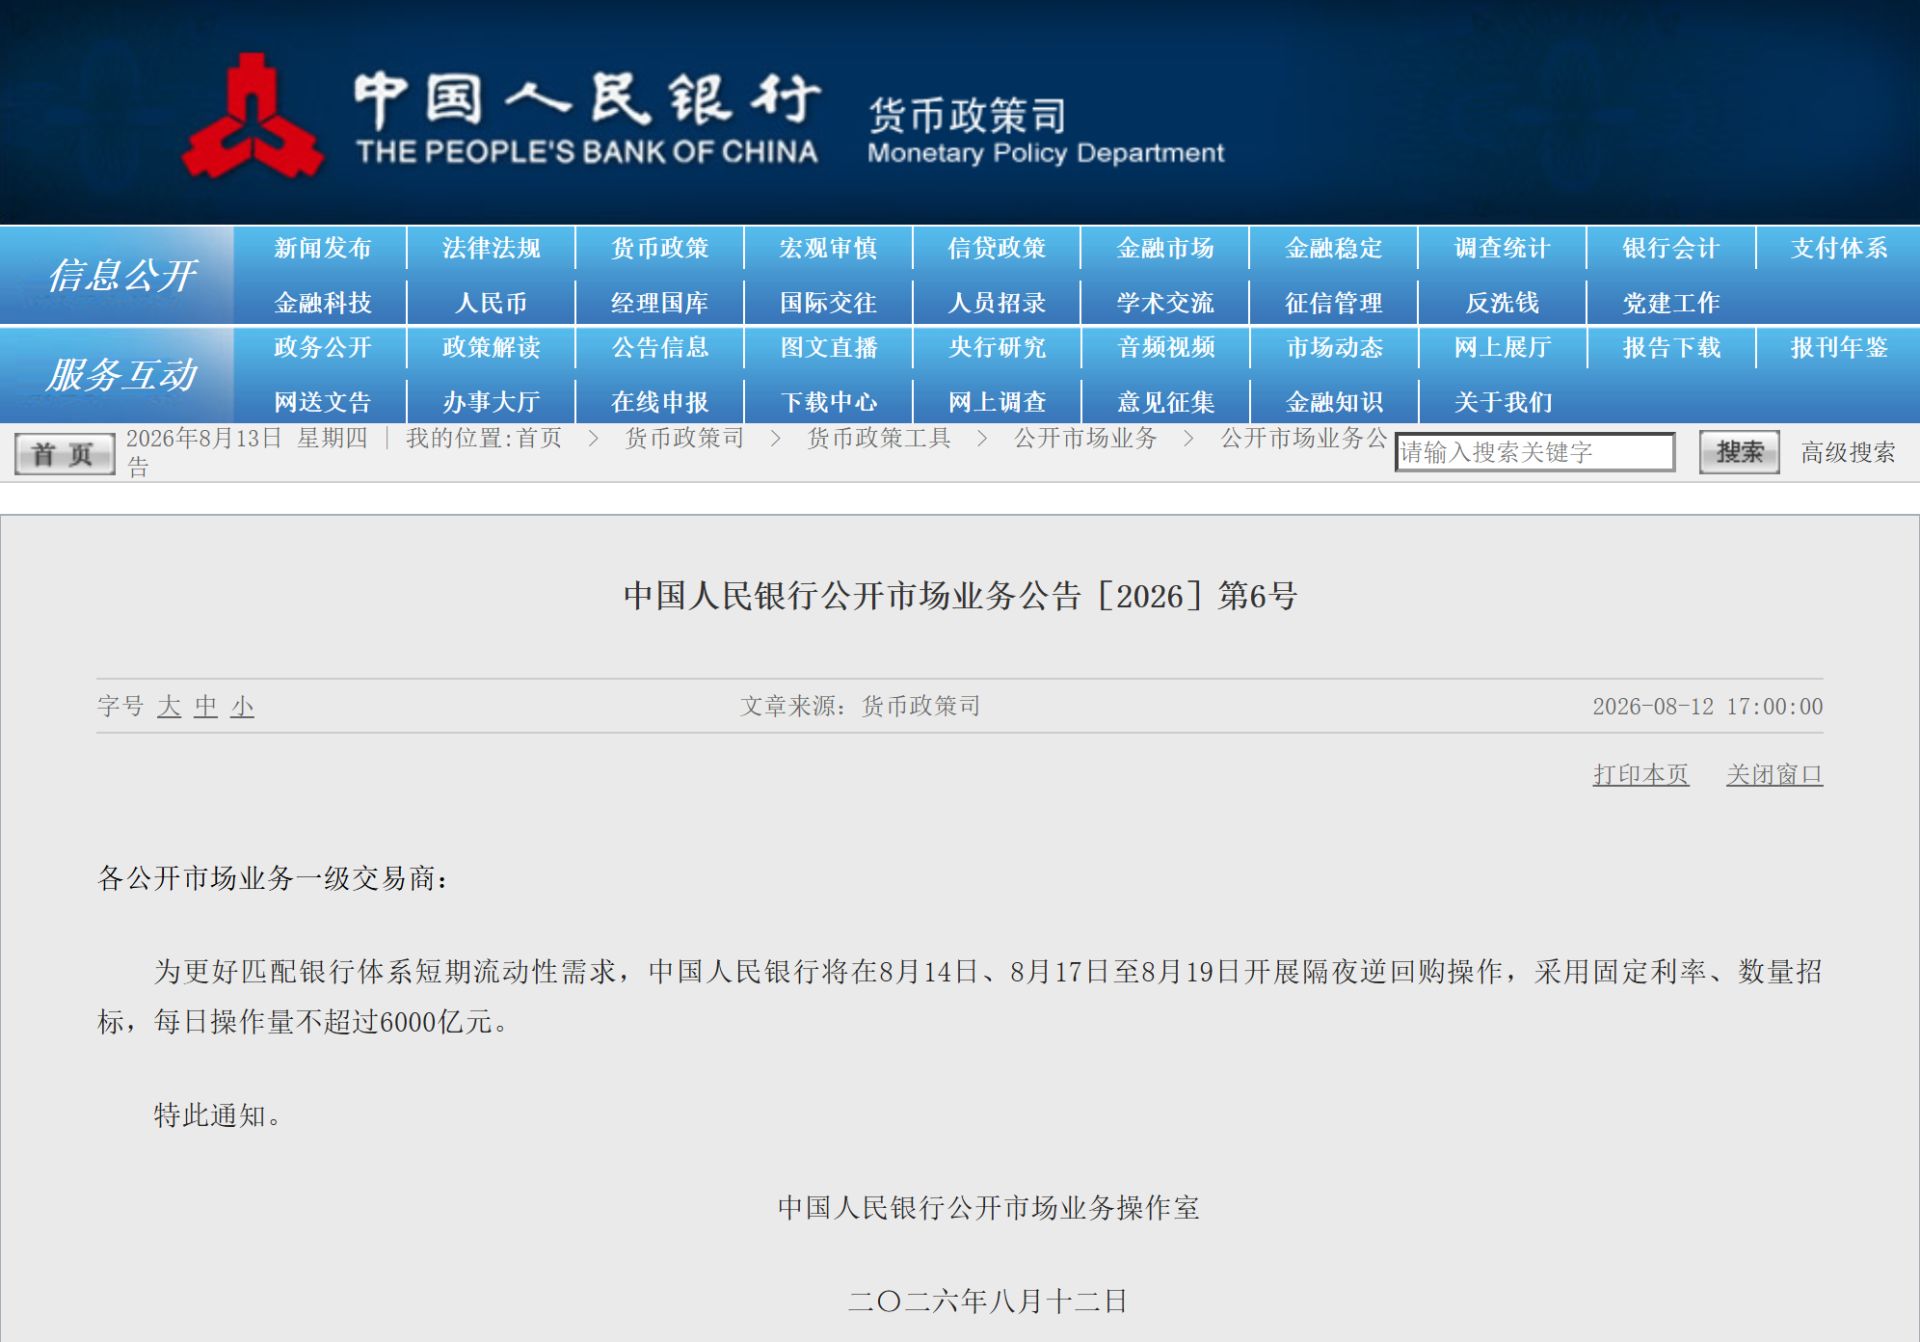Click 关闭窗口 close window link

coord(1774,774)
